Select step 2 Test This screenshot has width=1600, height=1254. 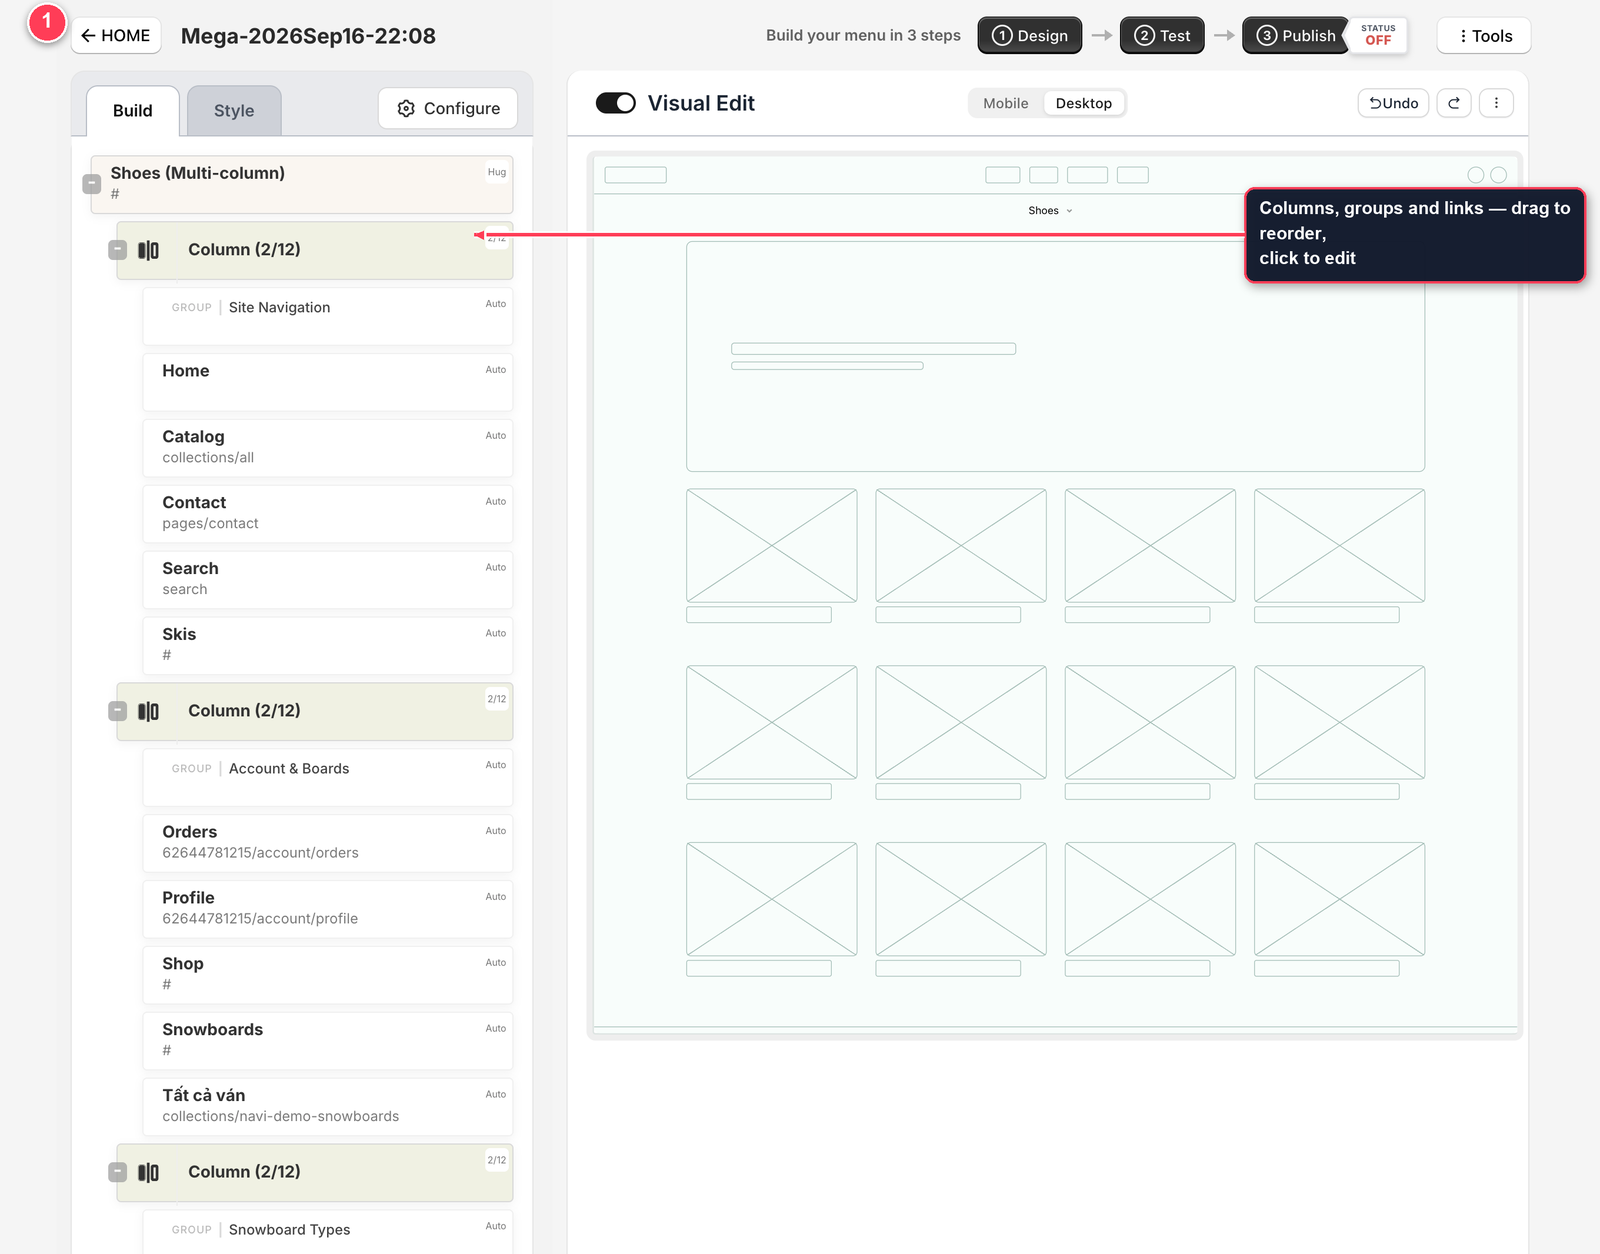pyautogui.click(x=1162, y=36)
